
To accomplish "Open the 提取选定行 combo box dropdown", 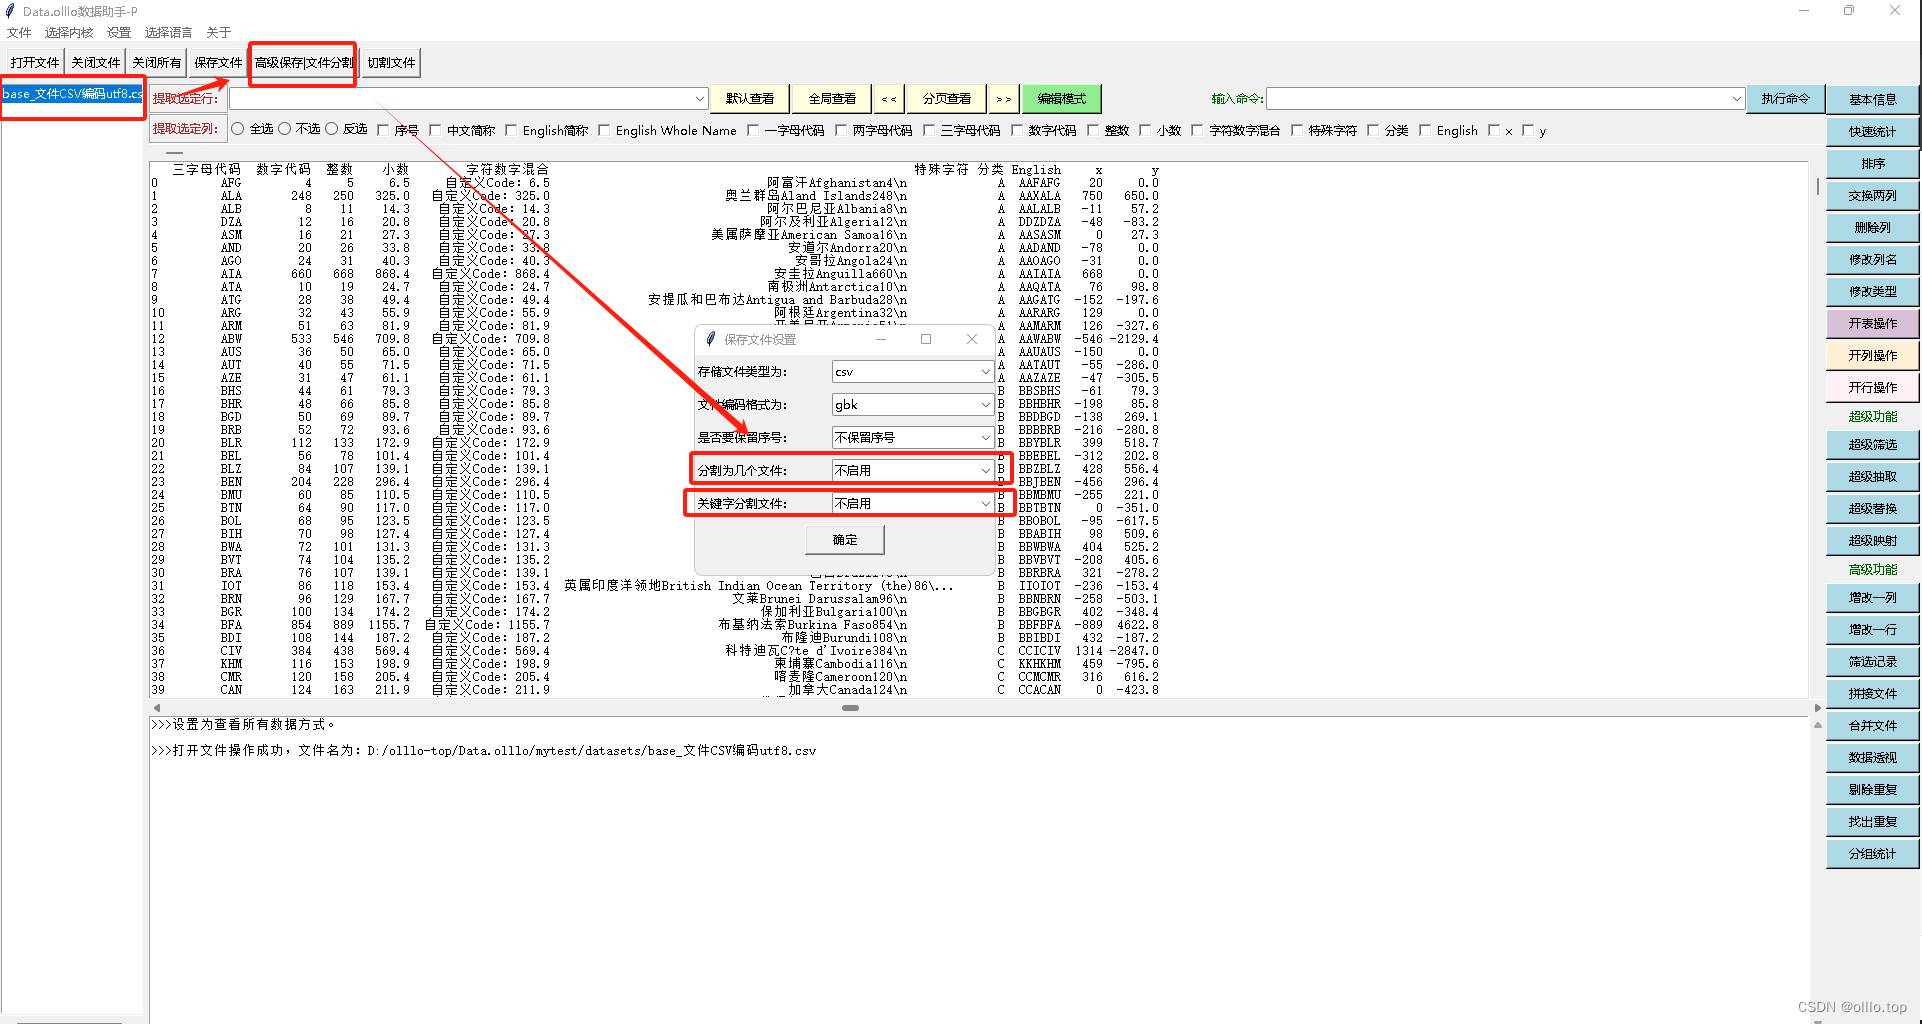I will pos(700,98).
